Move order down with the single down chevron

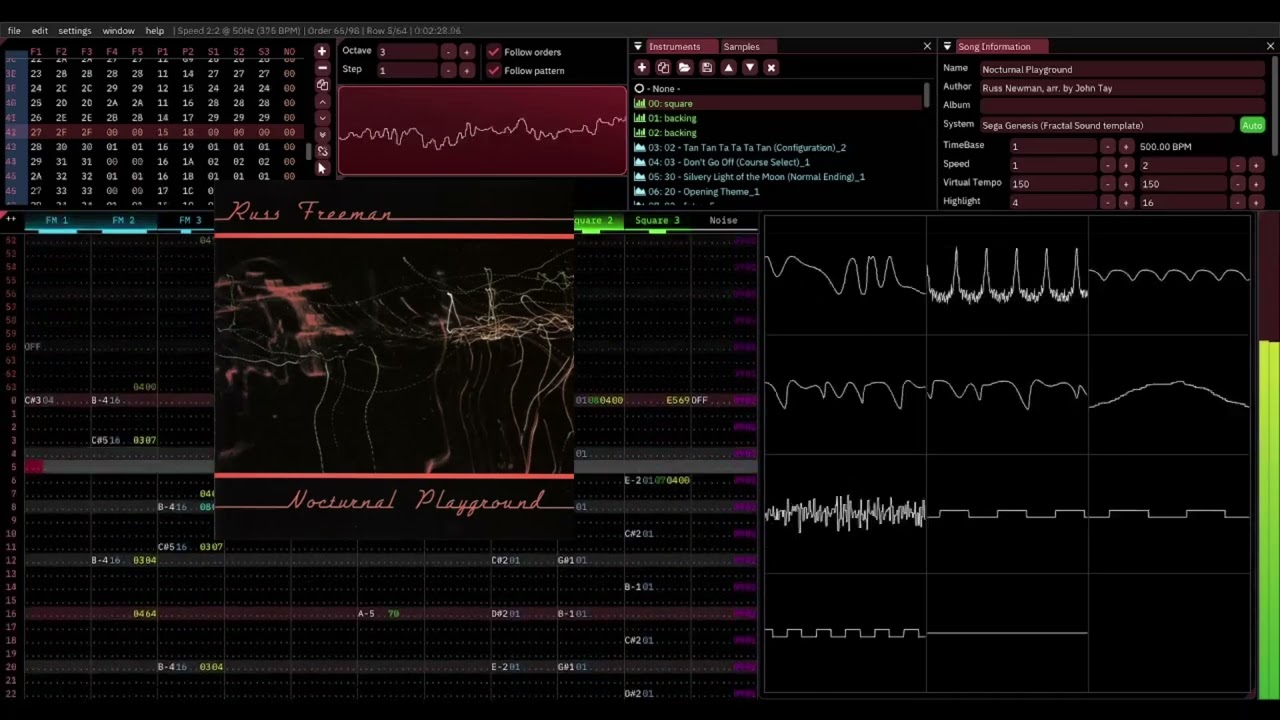[x=322, y=118]
